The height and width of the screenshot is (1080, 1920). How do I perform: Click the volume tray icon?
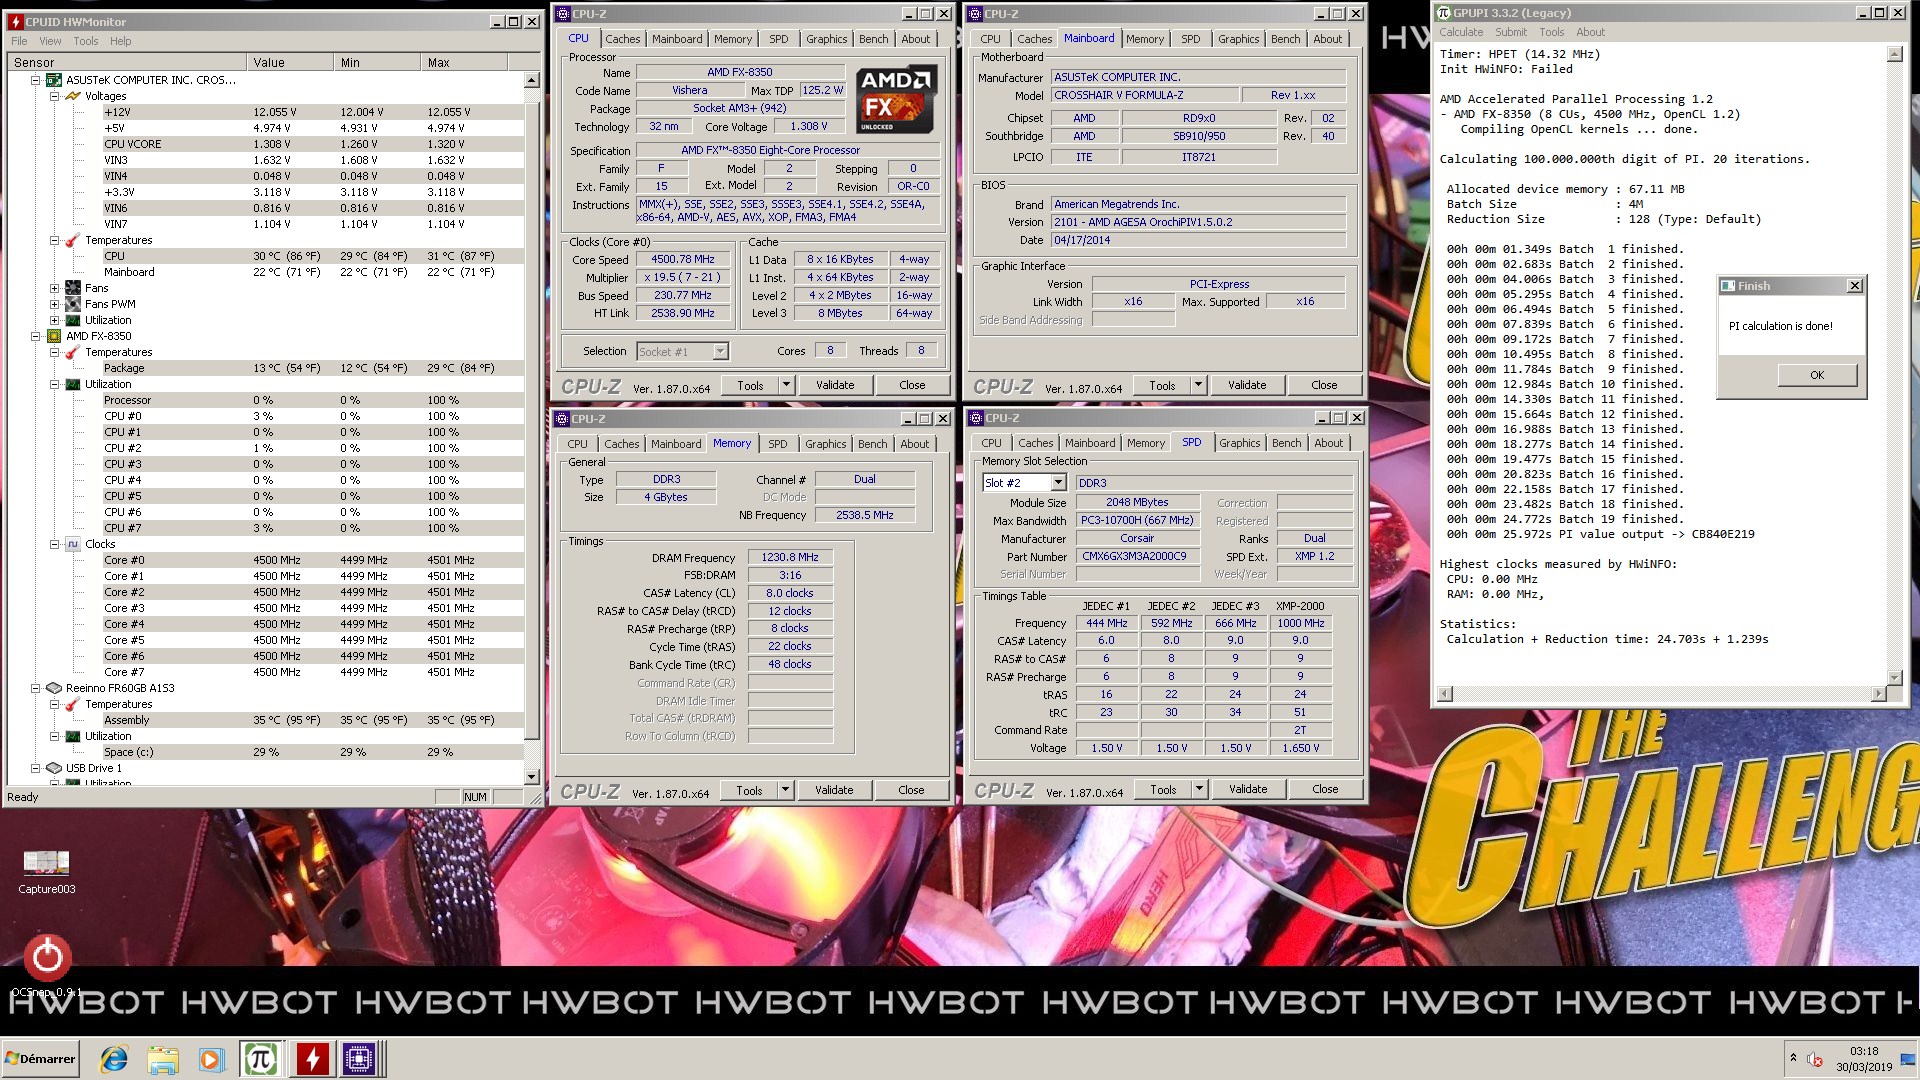point(1815,1059)
